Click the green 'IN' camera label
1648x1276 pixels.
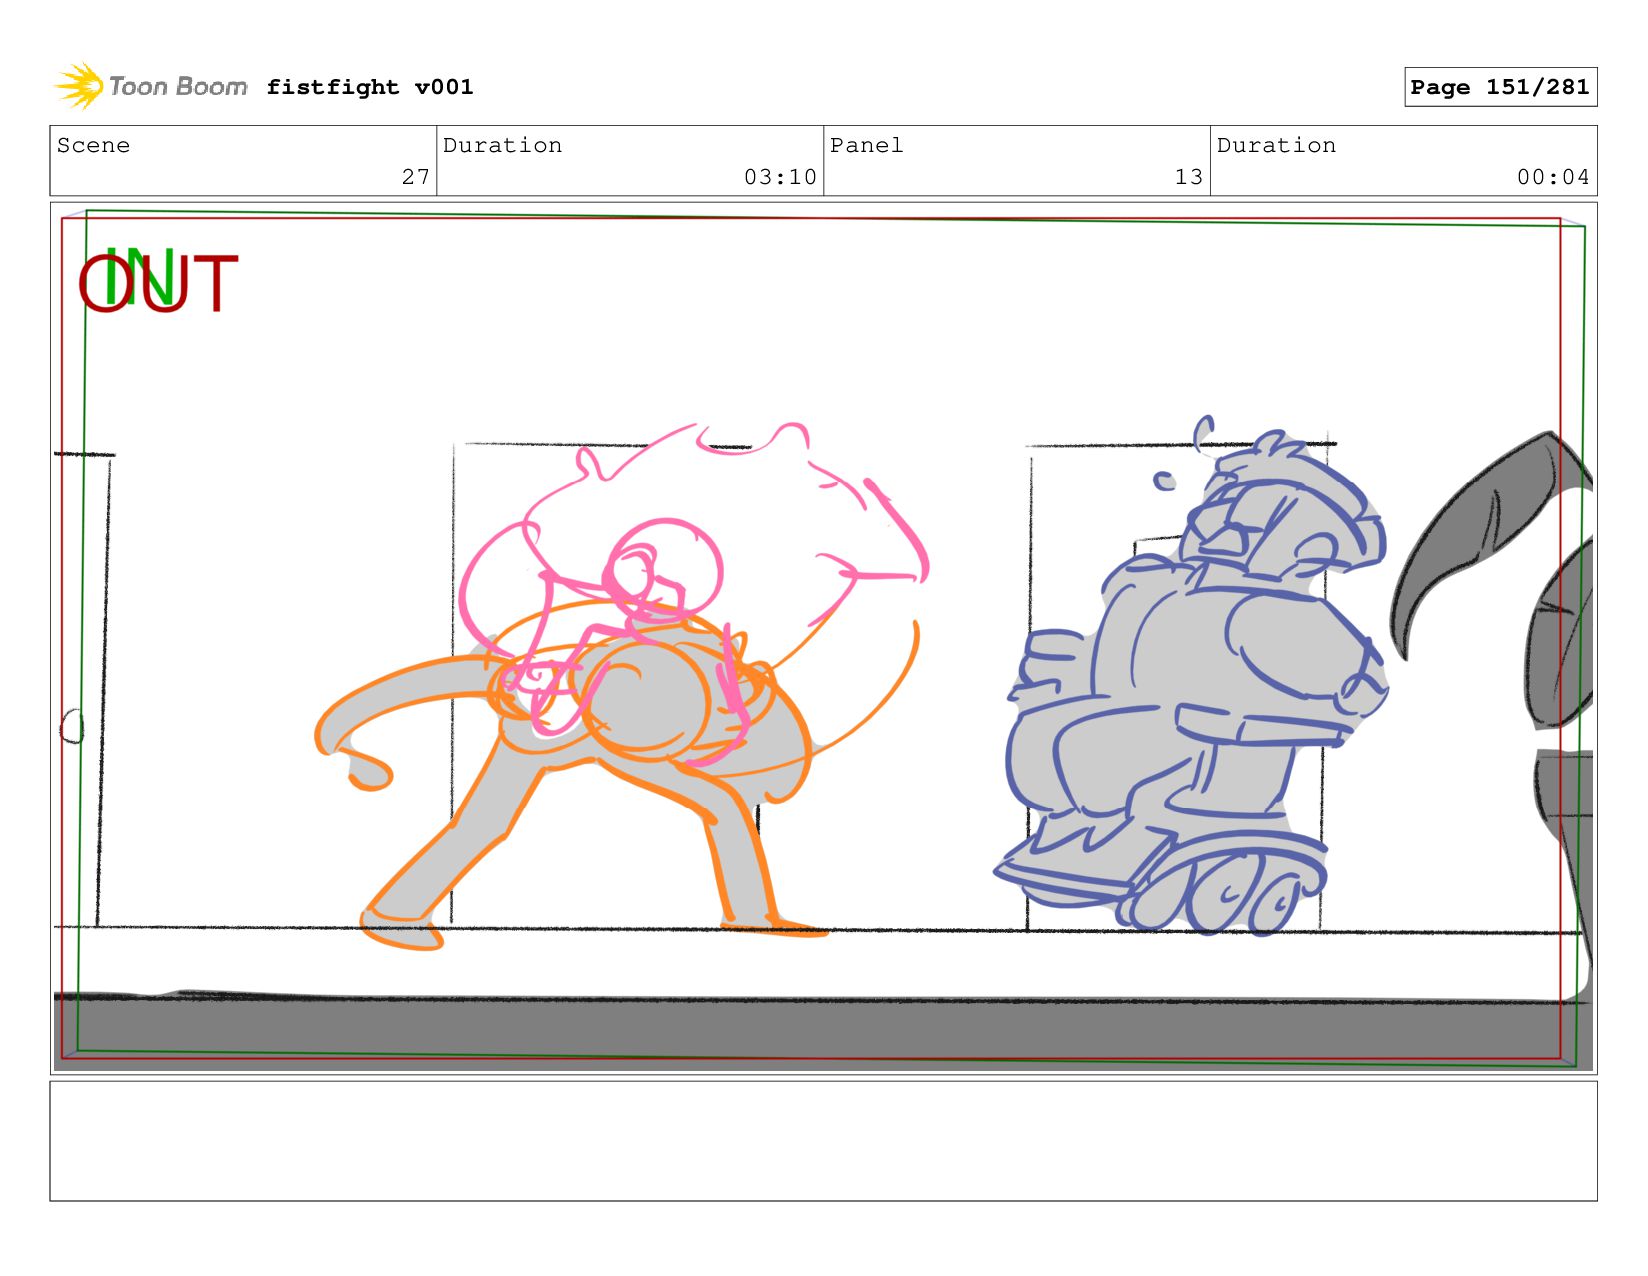(140, 277)
